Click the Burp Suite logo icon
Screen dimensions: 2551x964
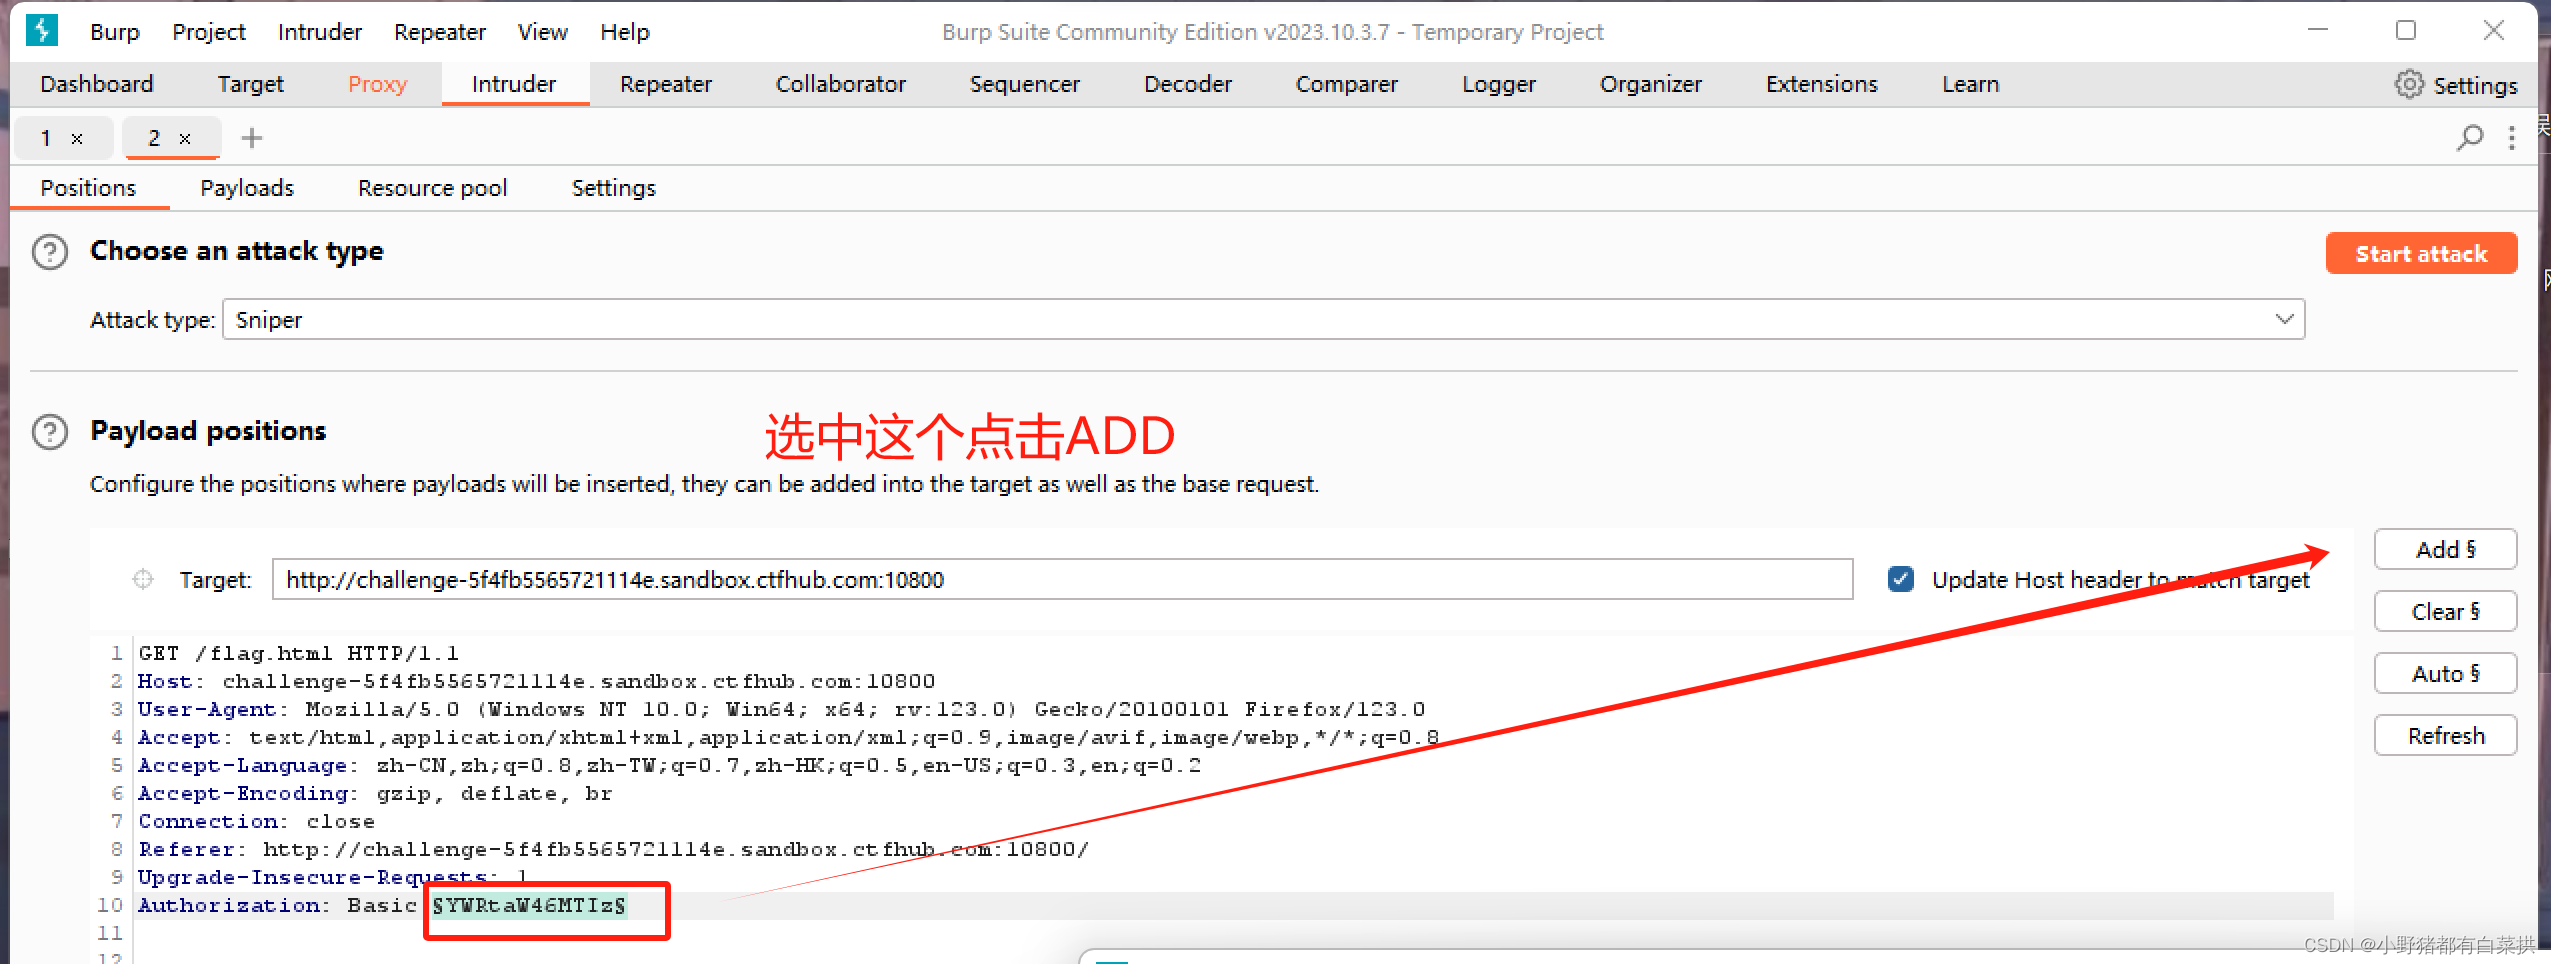coord(40,30)
